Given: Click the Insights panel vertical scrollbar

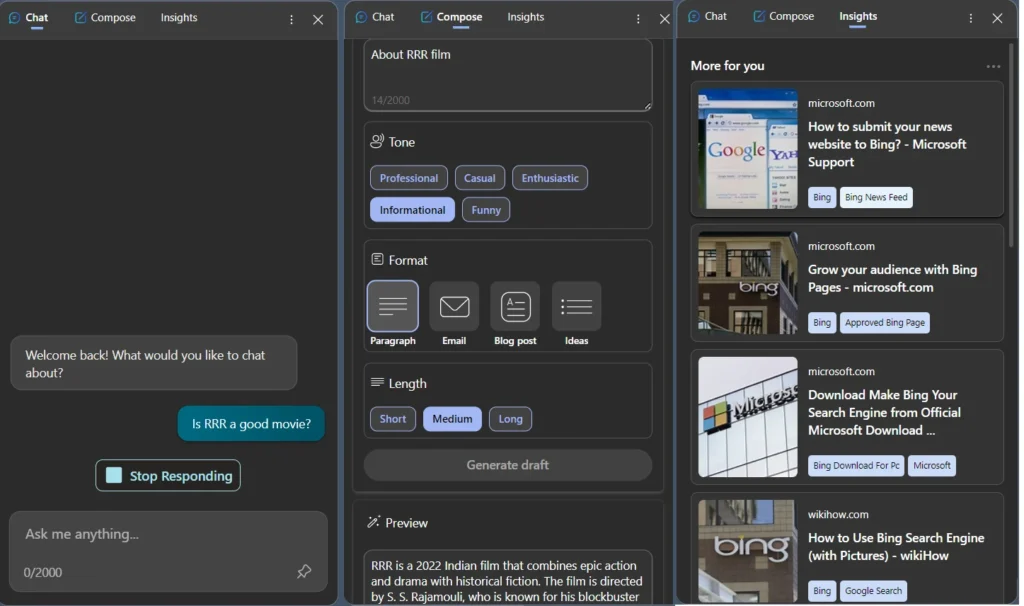Looking at the screenshot, I should pos(1011,145).
